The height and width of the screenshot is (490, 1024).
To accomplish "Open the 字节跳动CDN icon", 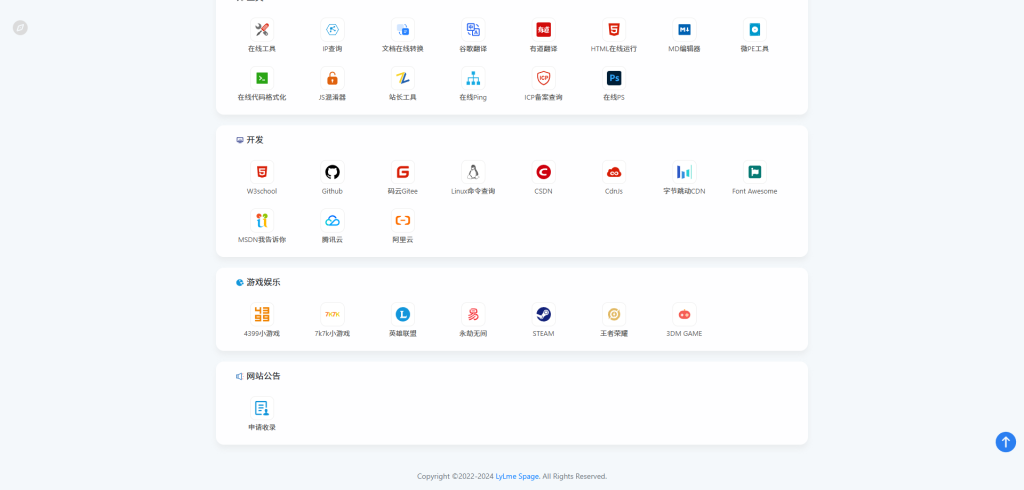I will coord(684,172).
